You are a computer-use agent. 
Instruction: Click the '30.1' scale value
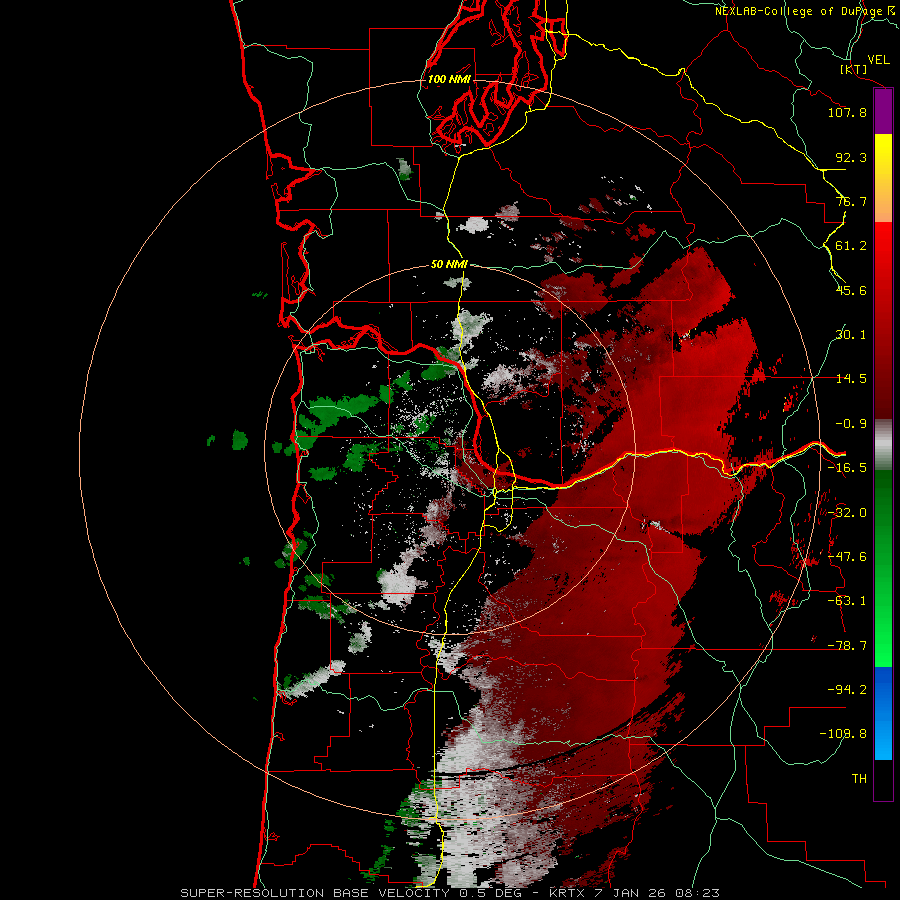click(851, 335)
